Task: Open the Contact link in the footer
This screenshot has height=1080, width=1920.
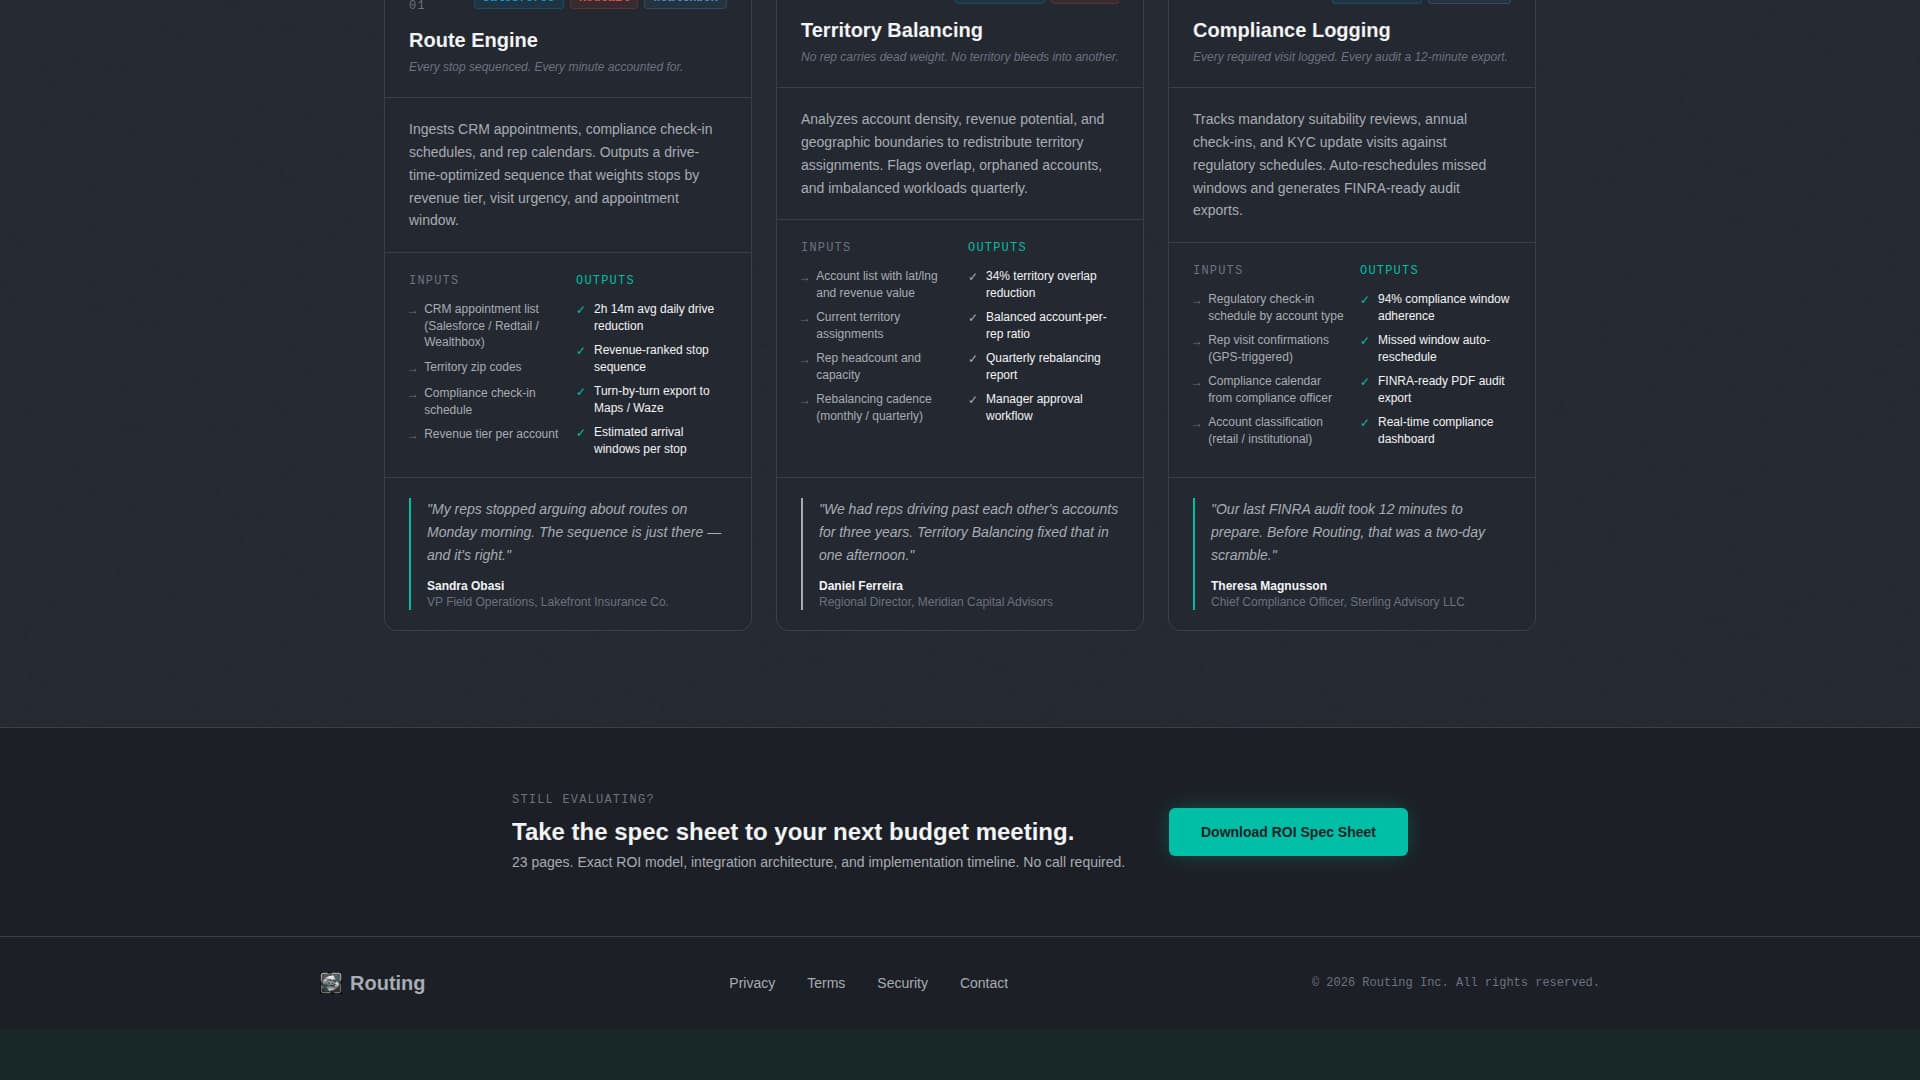Action: point(983,983)
